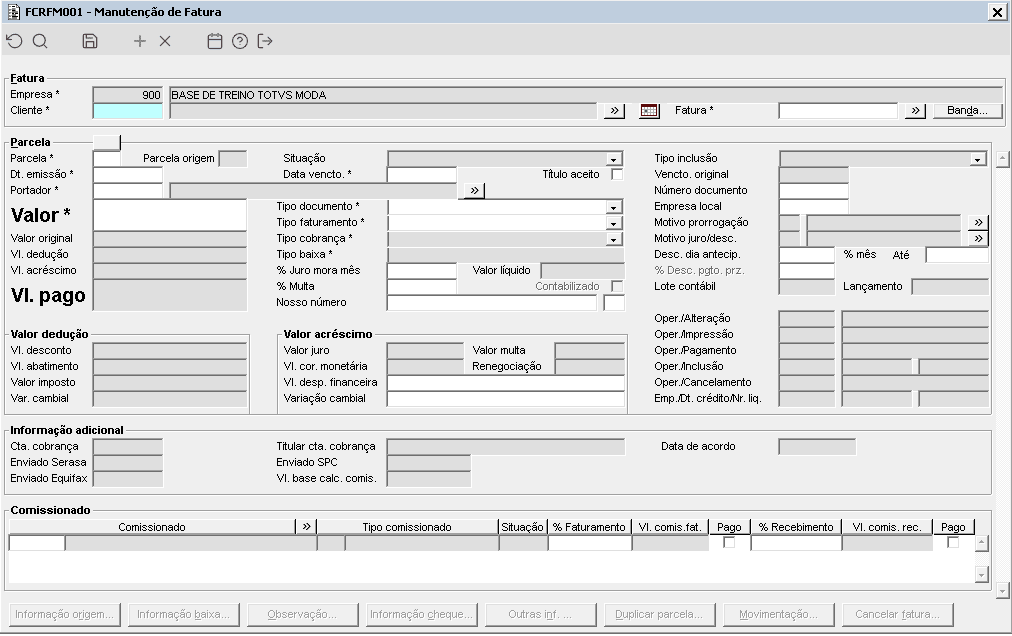The image size is (1012, 636).
Task: Click the Comissionado grid scroll-down arrow
Action: pyautogui.click(x=982, y=574)
